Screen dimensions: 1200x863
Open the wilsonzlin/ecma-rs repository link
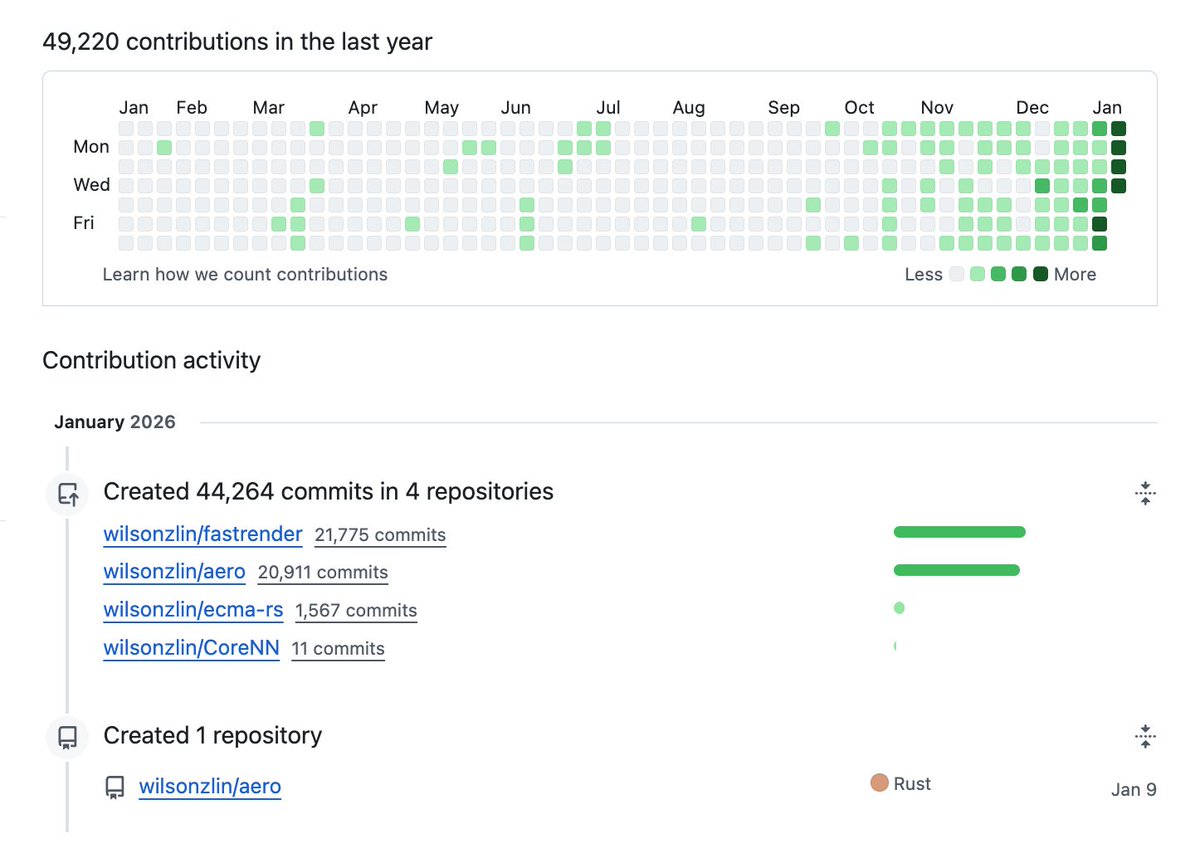pos(193,610)
